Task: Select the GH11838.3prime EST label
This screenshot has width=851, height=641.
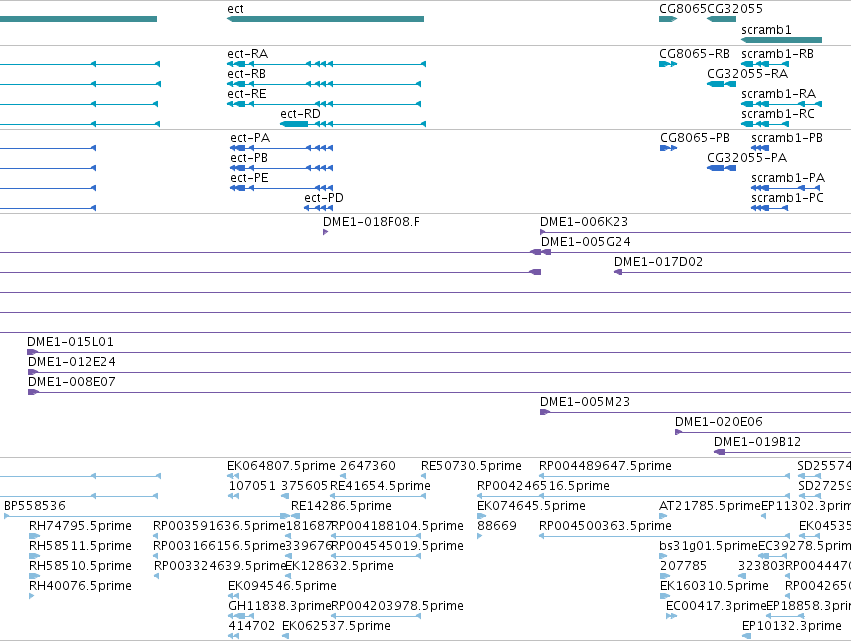Action: point(280,606)
